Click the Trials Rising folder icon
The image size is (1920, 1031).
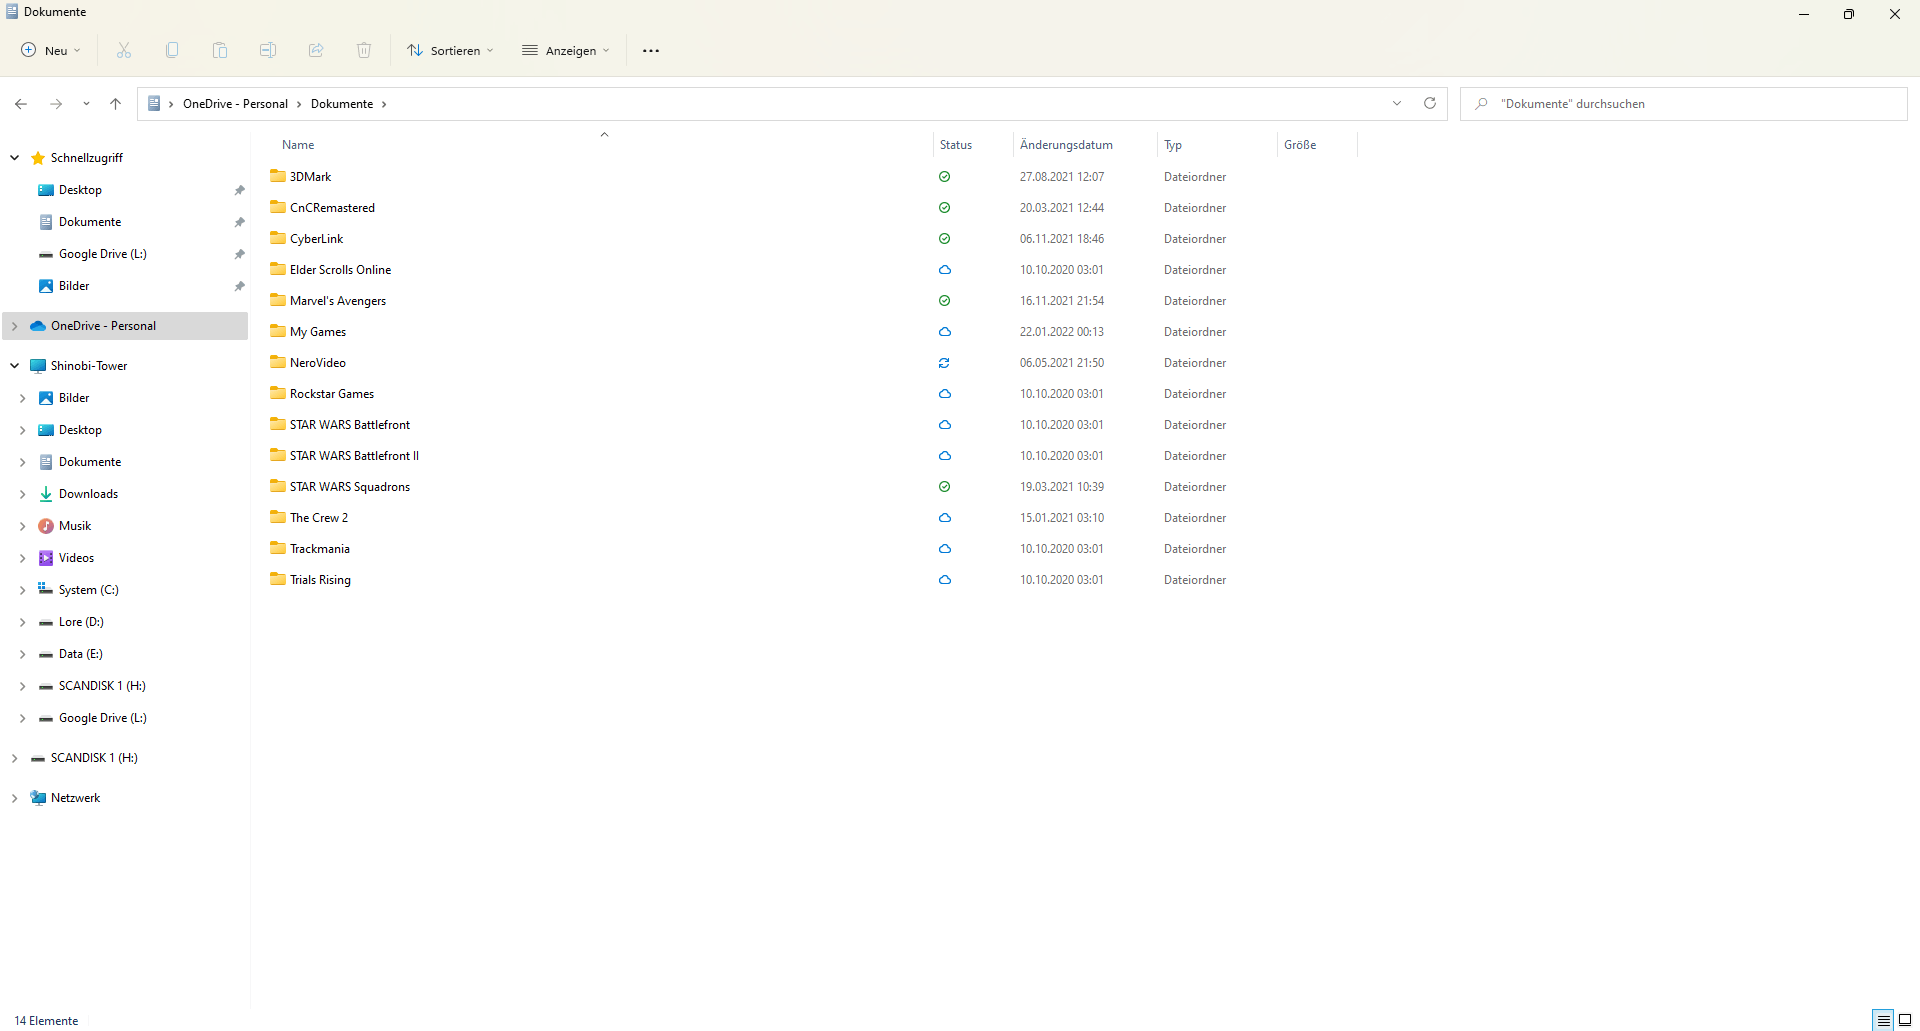tap(278, 579)
